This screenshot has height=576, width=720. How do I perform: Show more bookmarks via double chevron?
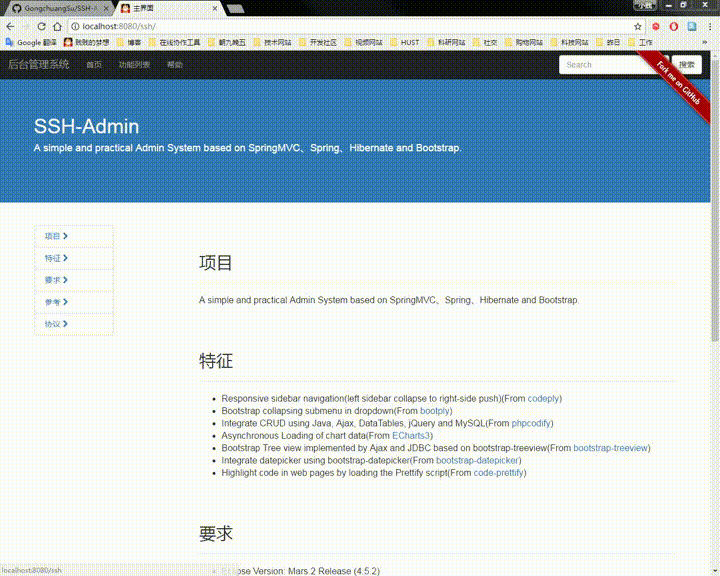[704, 42]
